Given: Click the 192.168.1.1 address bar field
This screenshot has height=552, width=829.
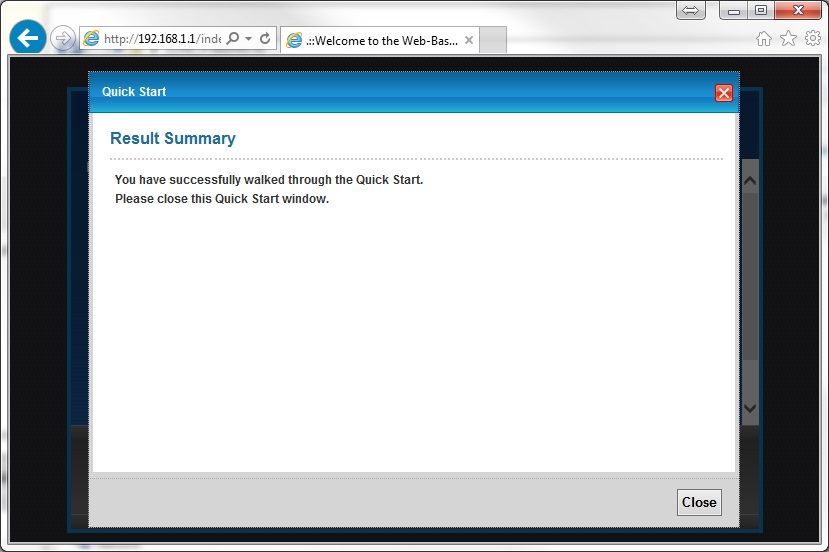Looking at the screenshot, I should (162, 39).
